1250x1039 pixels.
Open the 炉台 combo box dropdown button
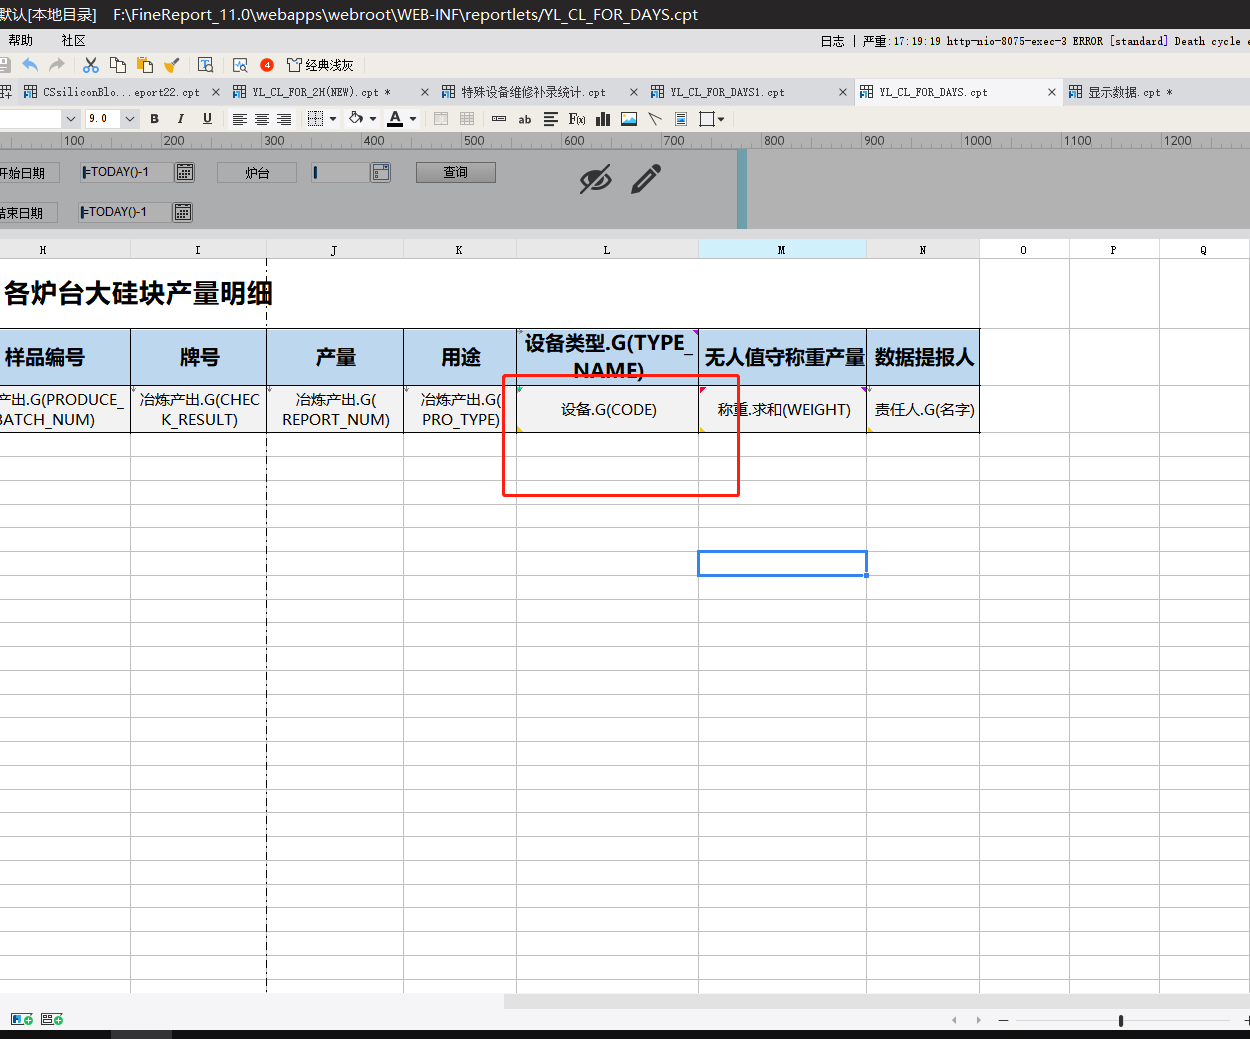(x=381, y=172)
